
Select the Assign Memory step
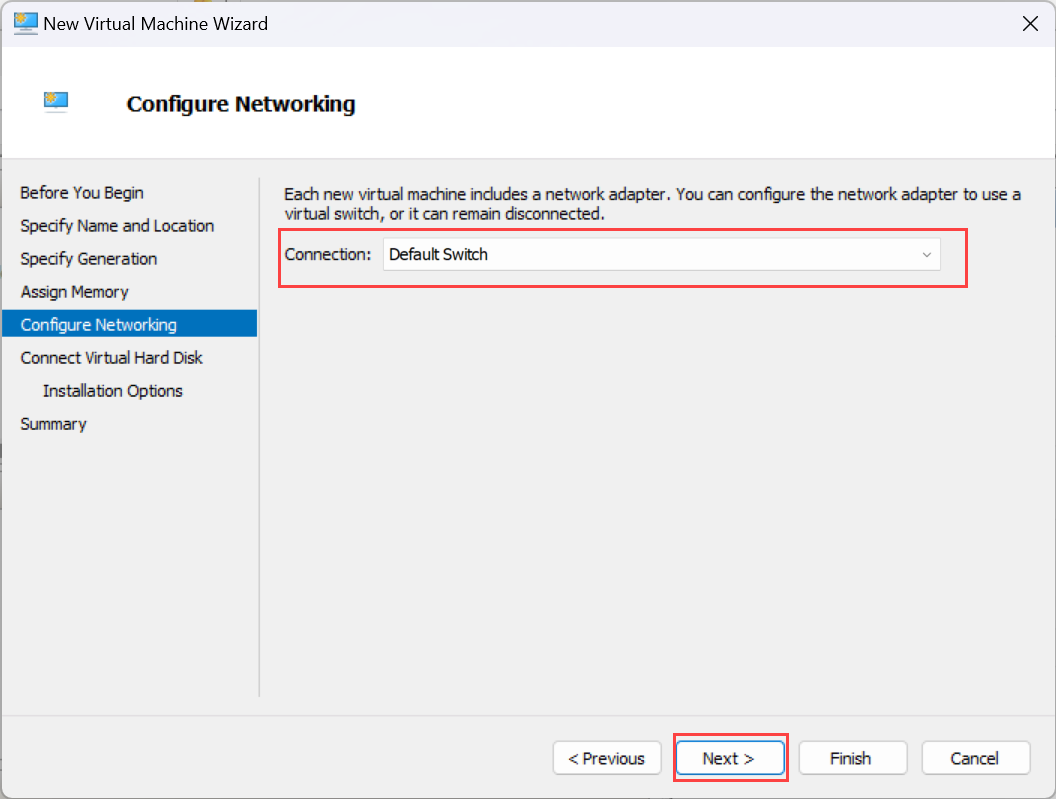[x=74, y=291]
